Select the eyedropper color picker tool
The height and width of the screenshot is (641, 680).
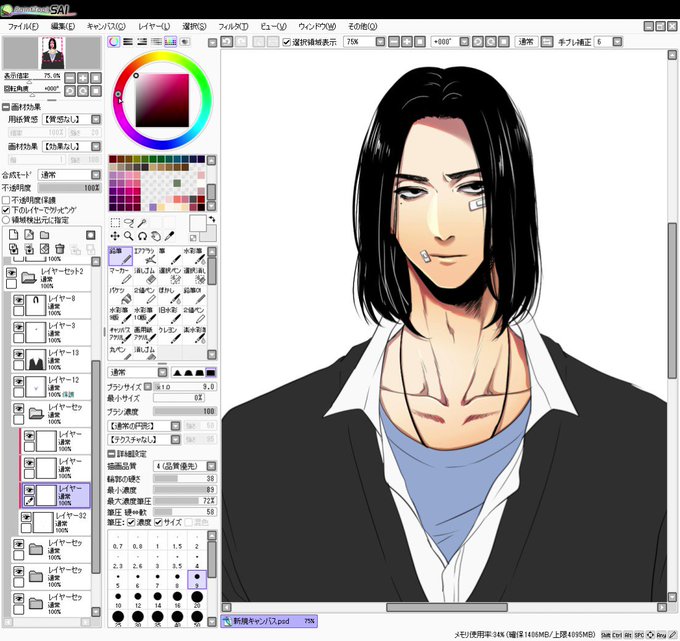[x=169, y=236]
